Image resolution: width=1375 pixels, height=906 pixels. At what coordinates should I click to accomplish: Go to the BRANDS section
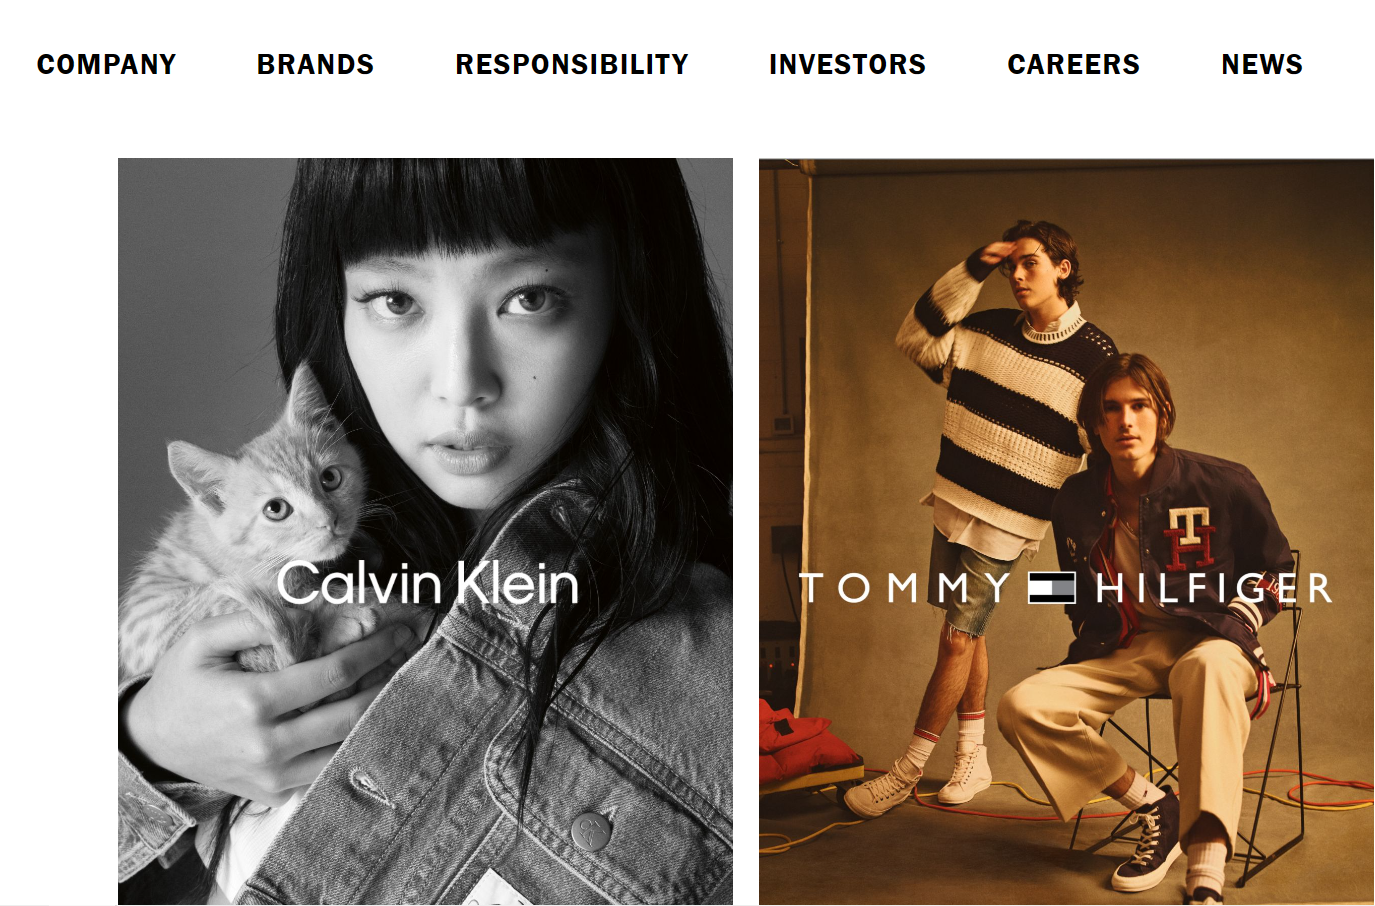315,65
